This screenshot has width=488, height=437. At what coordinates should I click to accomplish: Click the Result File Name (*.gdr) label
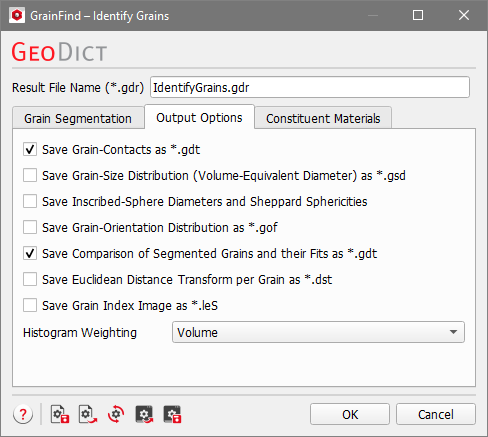tap(78, 88)
